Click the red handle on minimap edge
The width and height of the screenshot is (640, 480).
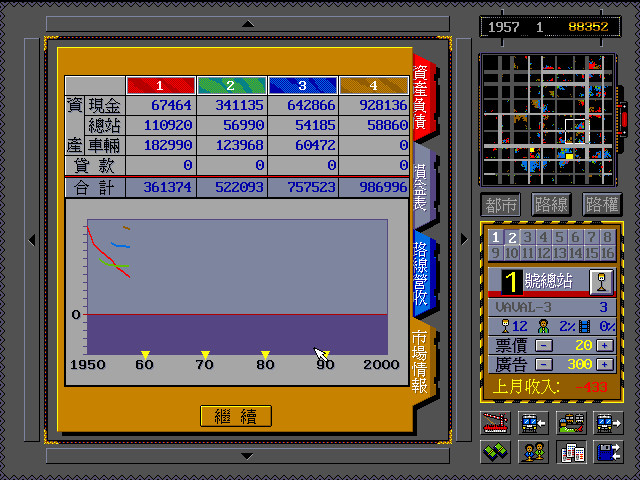[x=624, y=119]
